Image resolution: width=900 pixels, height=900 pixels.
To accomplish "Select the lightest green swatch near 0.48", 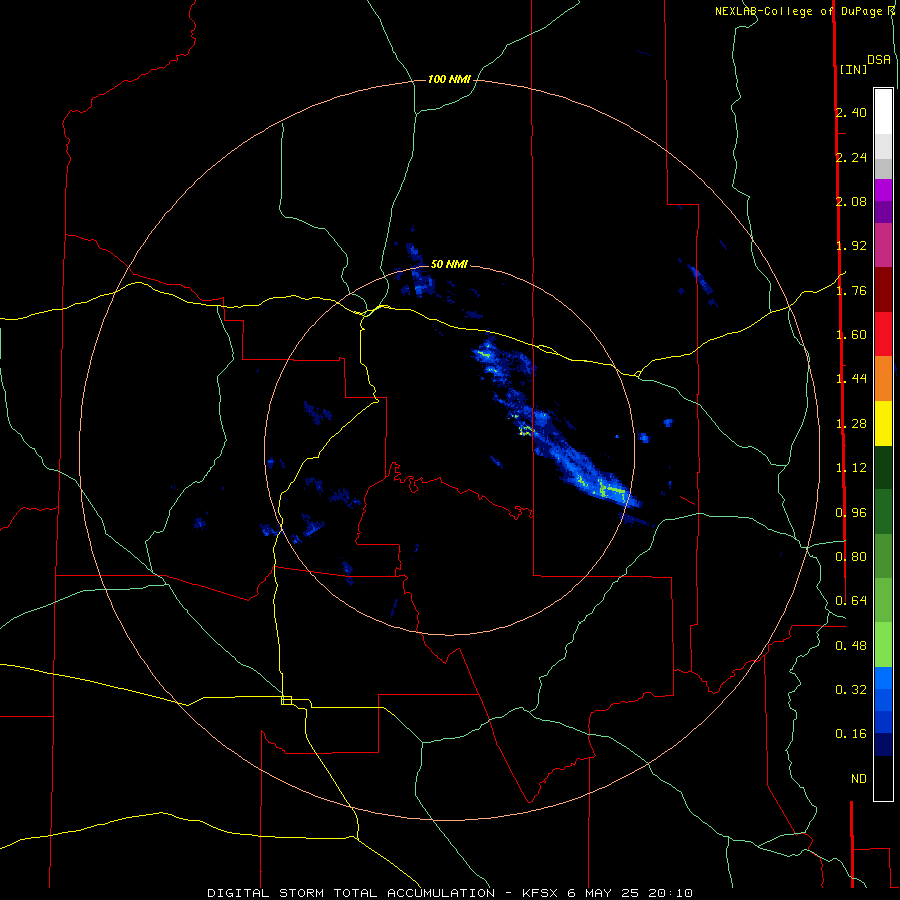I will click(883, 645).
